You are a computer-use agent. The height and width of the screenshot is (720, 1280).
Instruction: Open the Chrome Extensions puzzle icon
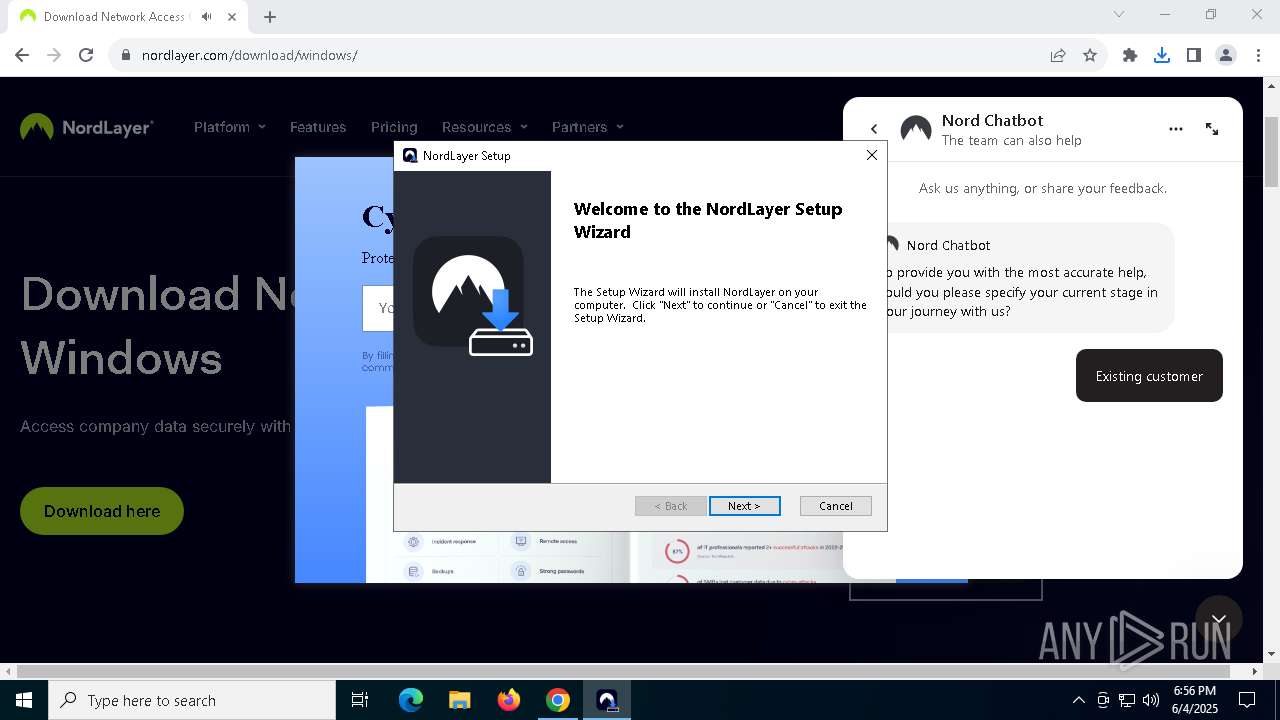coord(1130,55)
